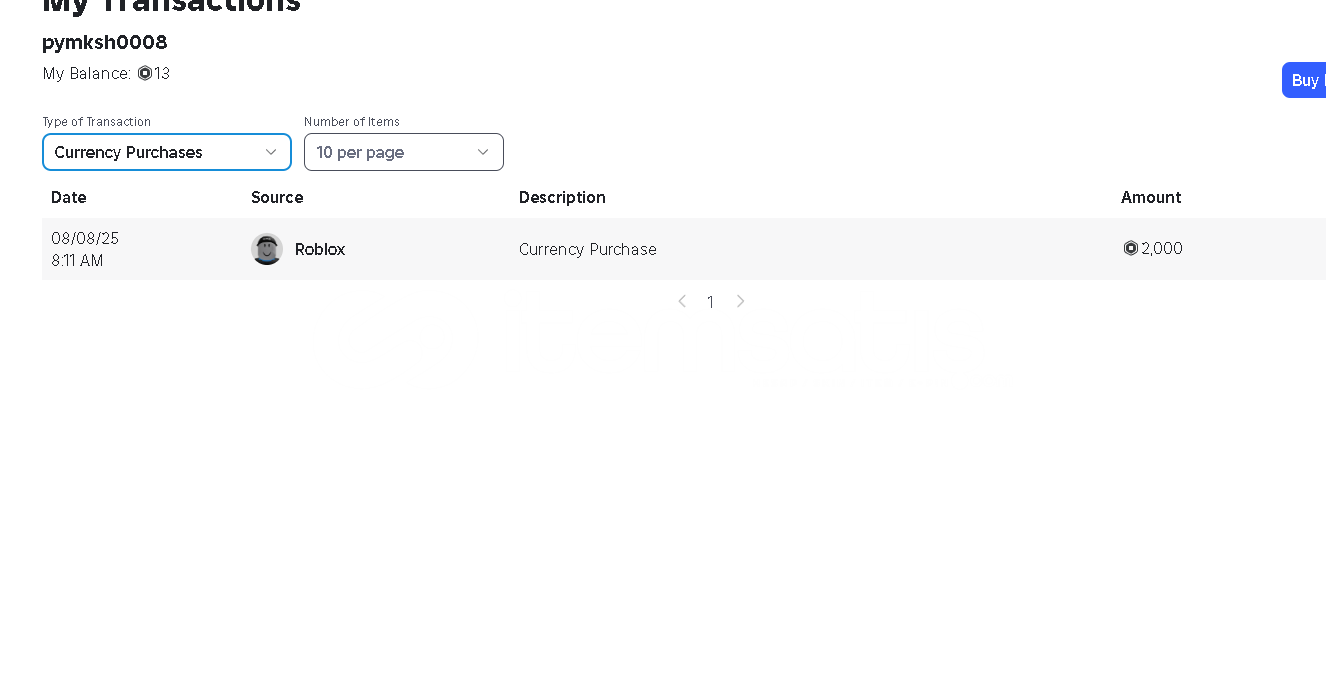Click the Currency Purchase description text
Screen dimensions: 1326x679
point(588,249)
